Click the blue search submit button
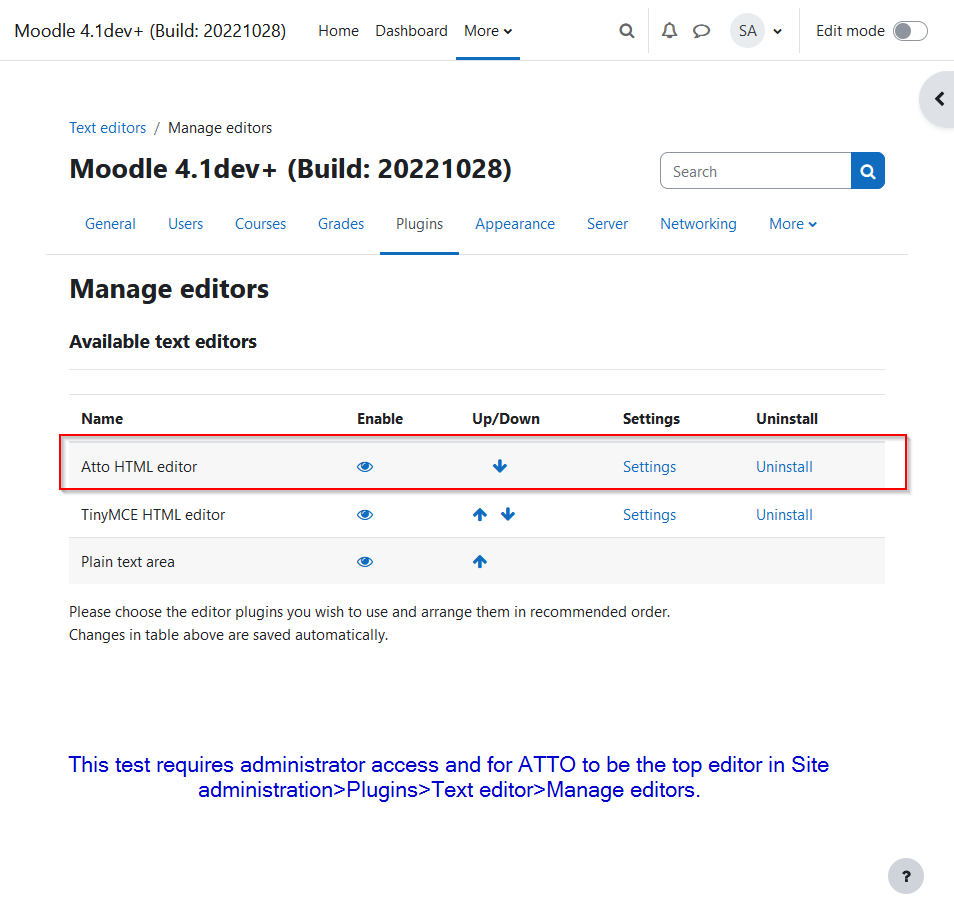The width and height of the screenshot is (954, 919). click(x=868, y=171)
